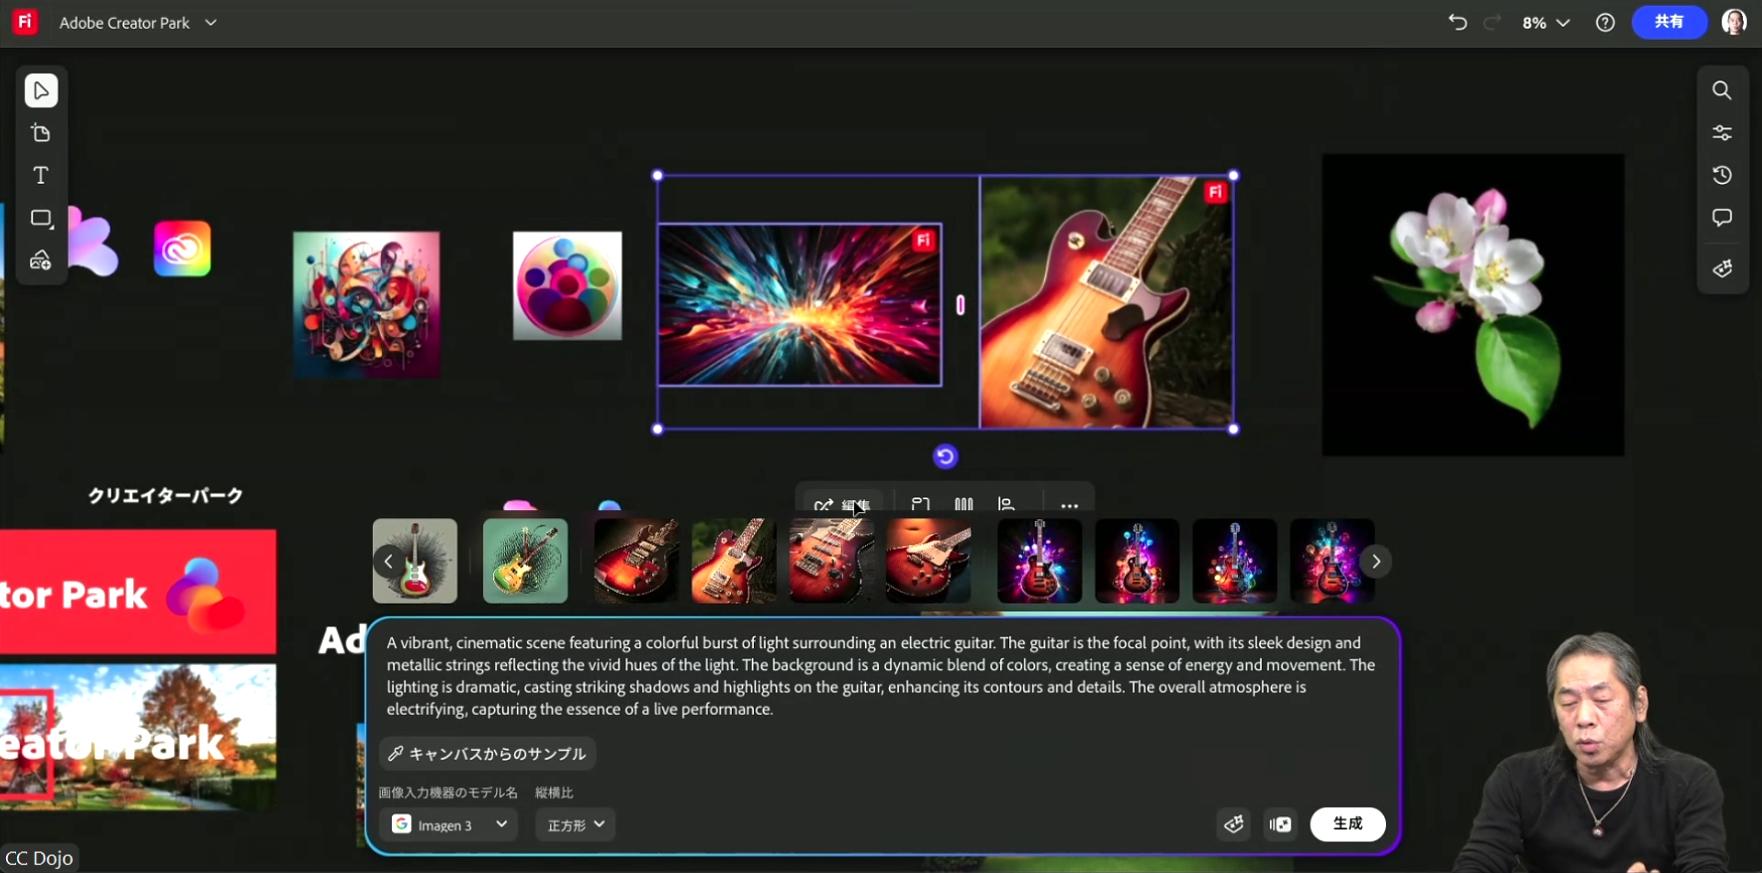Image resolution: width=1762 pixels, height=873 pixels.
Task: Expand the Adobe Creator Park title dropdown
Action: [x=211, y=22]
